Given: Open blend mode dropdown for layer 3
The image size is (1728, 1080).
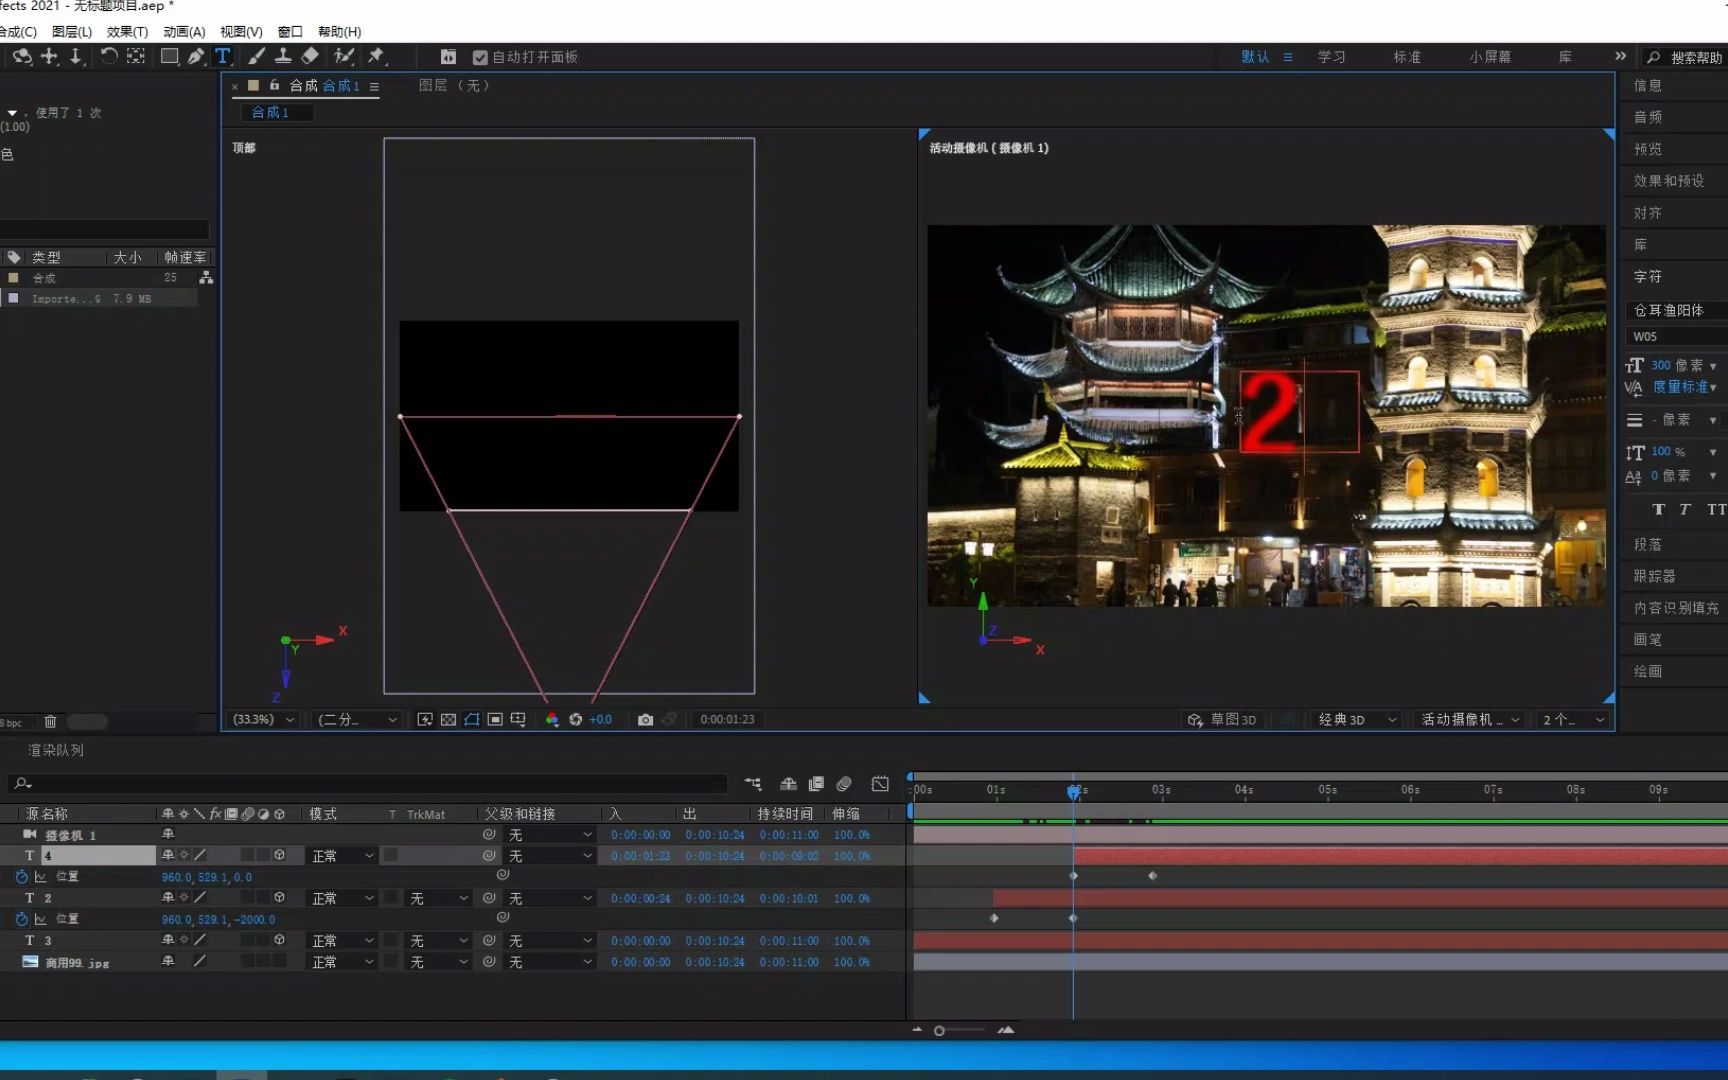Looking at the screenshot, I should pyautogui.click(x=342, y=941).
